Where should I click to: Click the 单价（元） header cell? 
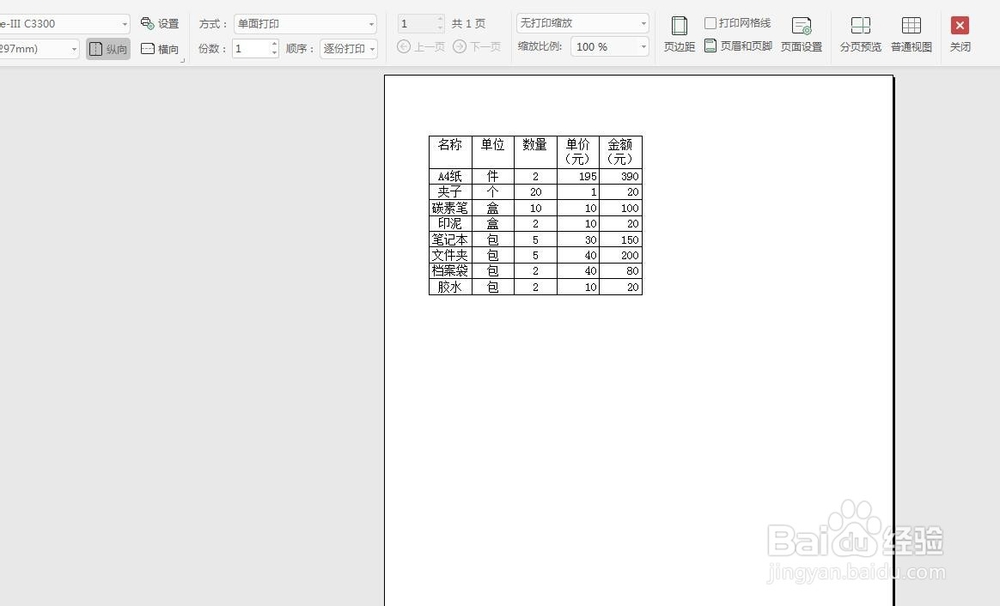click(x=578, y=152)
